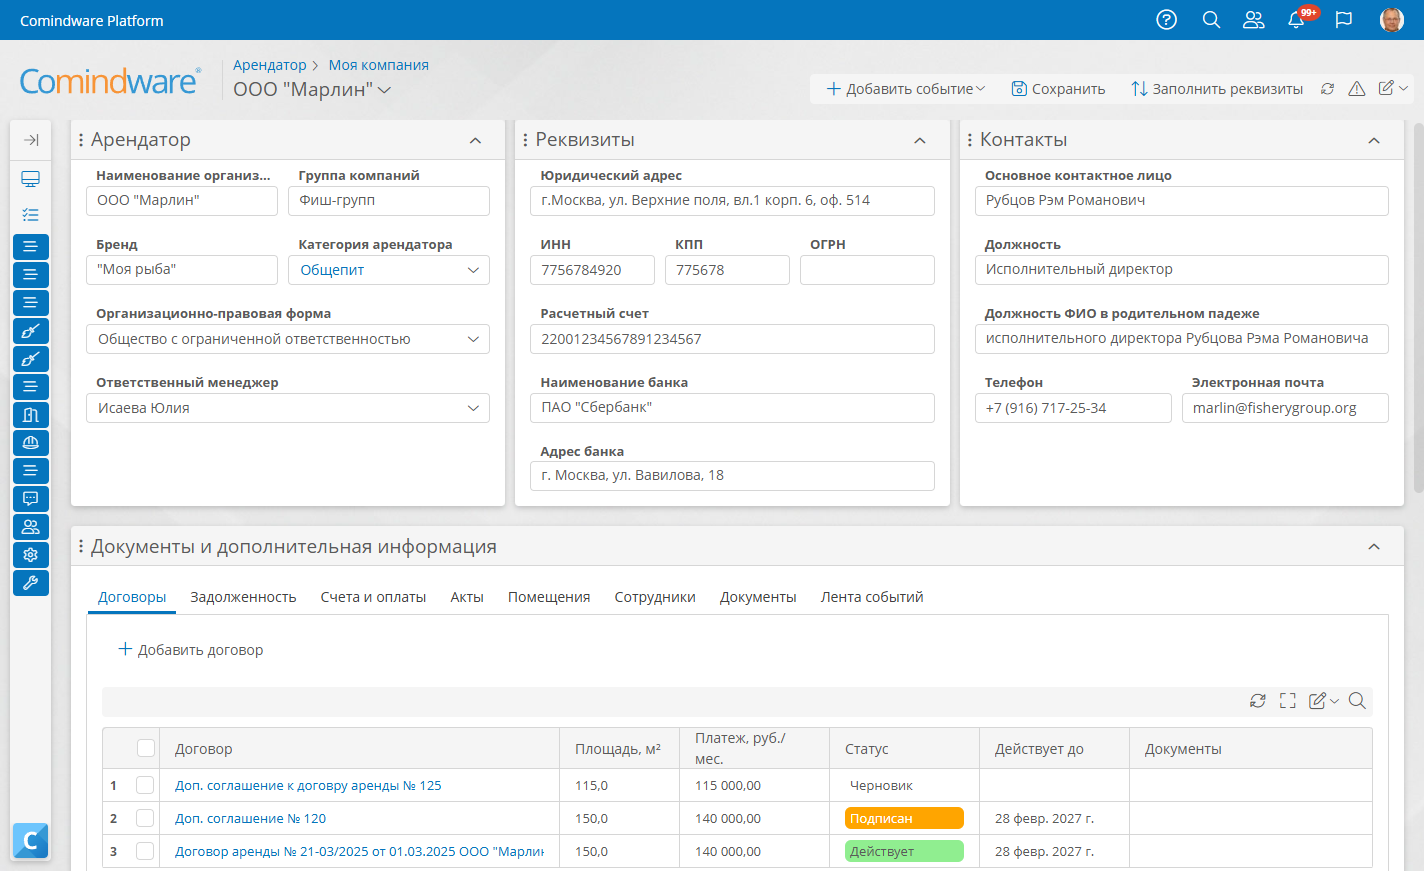Collapse the Реквизиты panel
The height and width of the screenshot is (871, 1424).
click(x=920, y=141)
